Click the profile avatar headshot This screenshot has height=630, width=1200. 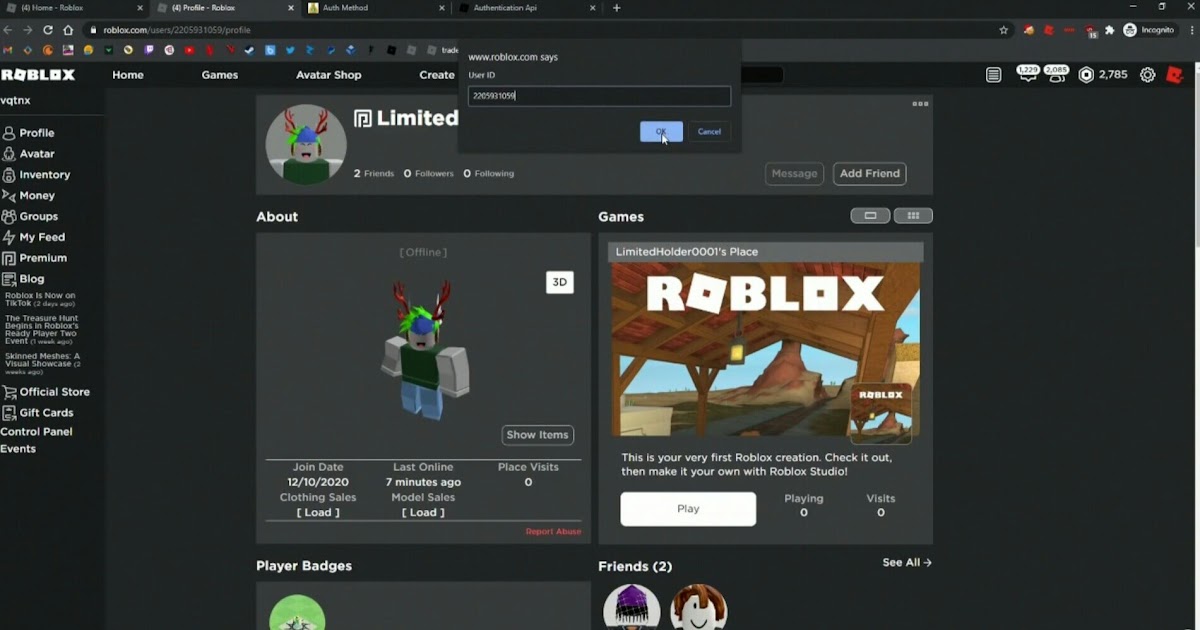[306, 144]
